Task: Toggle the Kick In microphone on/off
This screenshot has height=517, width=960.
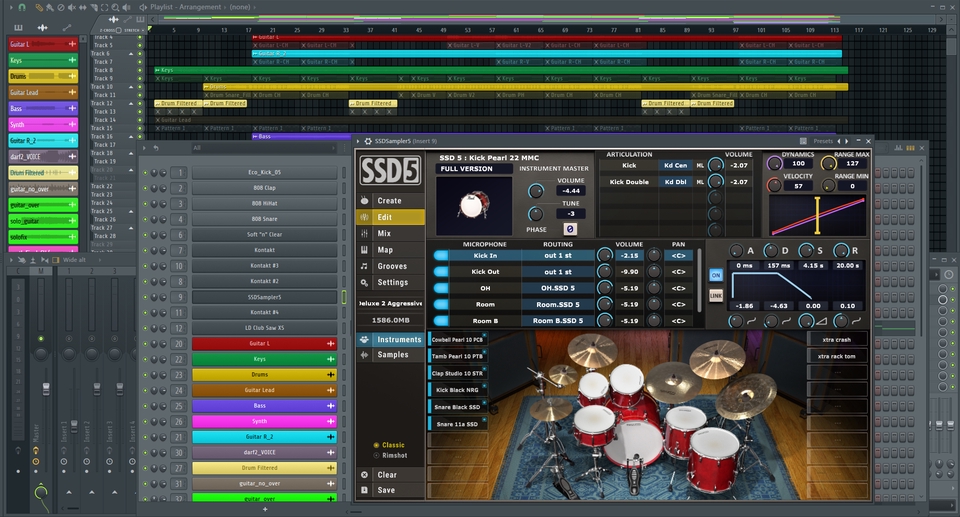Action: tap(441, 255)
